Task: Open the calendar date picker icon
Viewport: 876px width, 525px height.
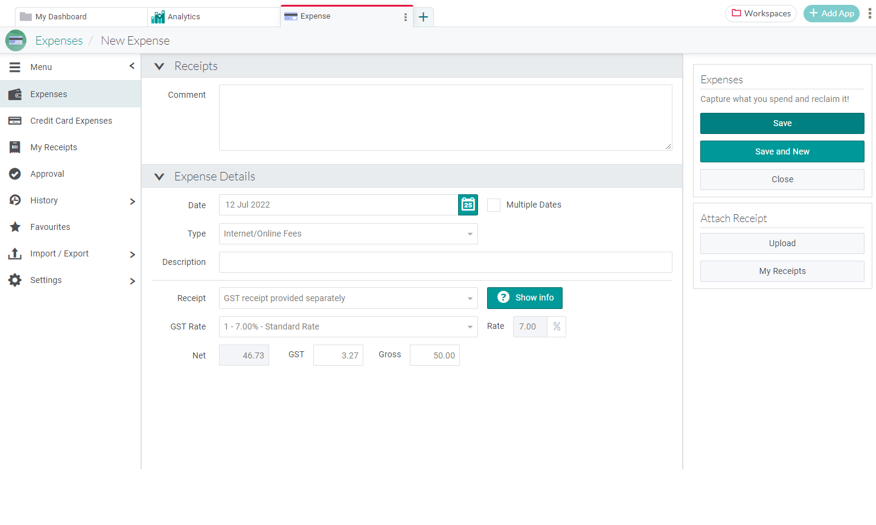Action: tap(468, 205)
